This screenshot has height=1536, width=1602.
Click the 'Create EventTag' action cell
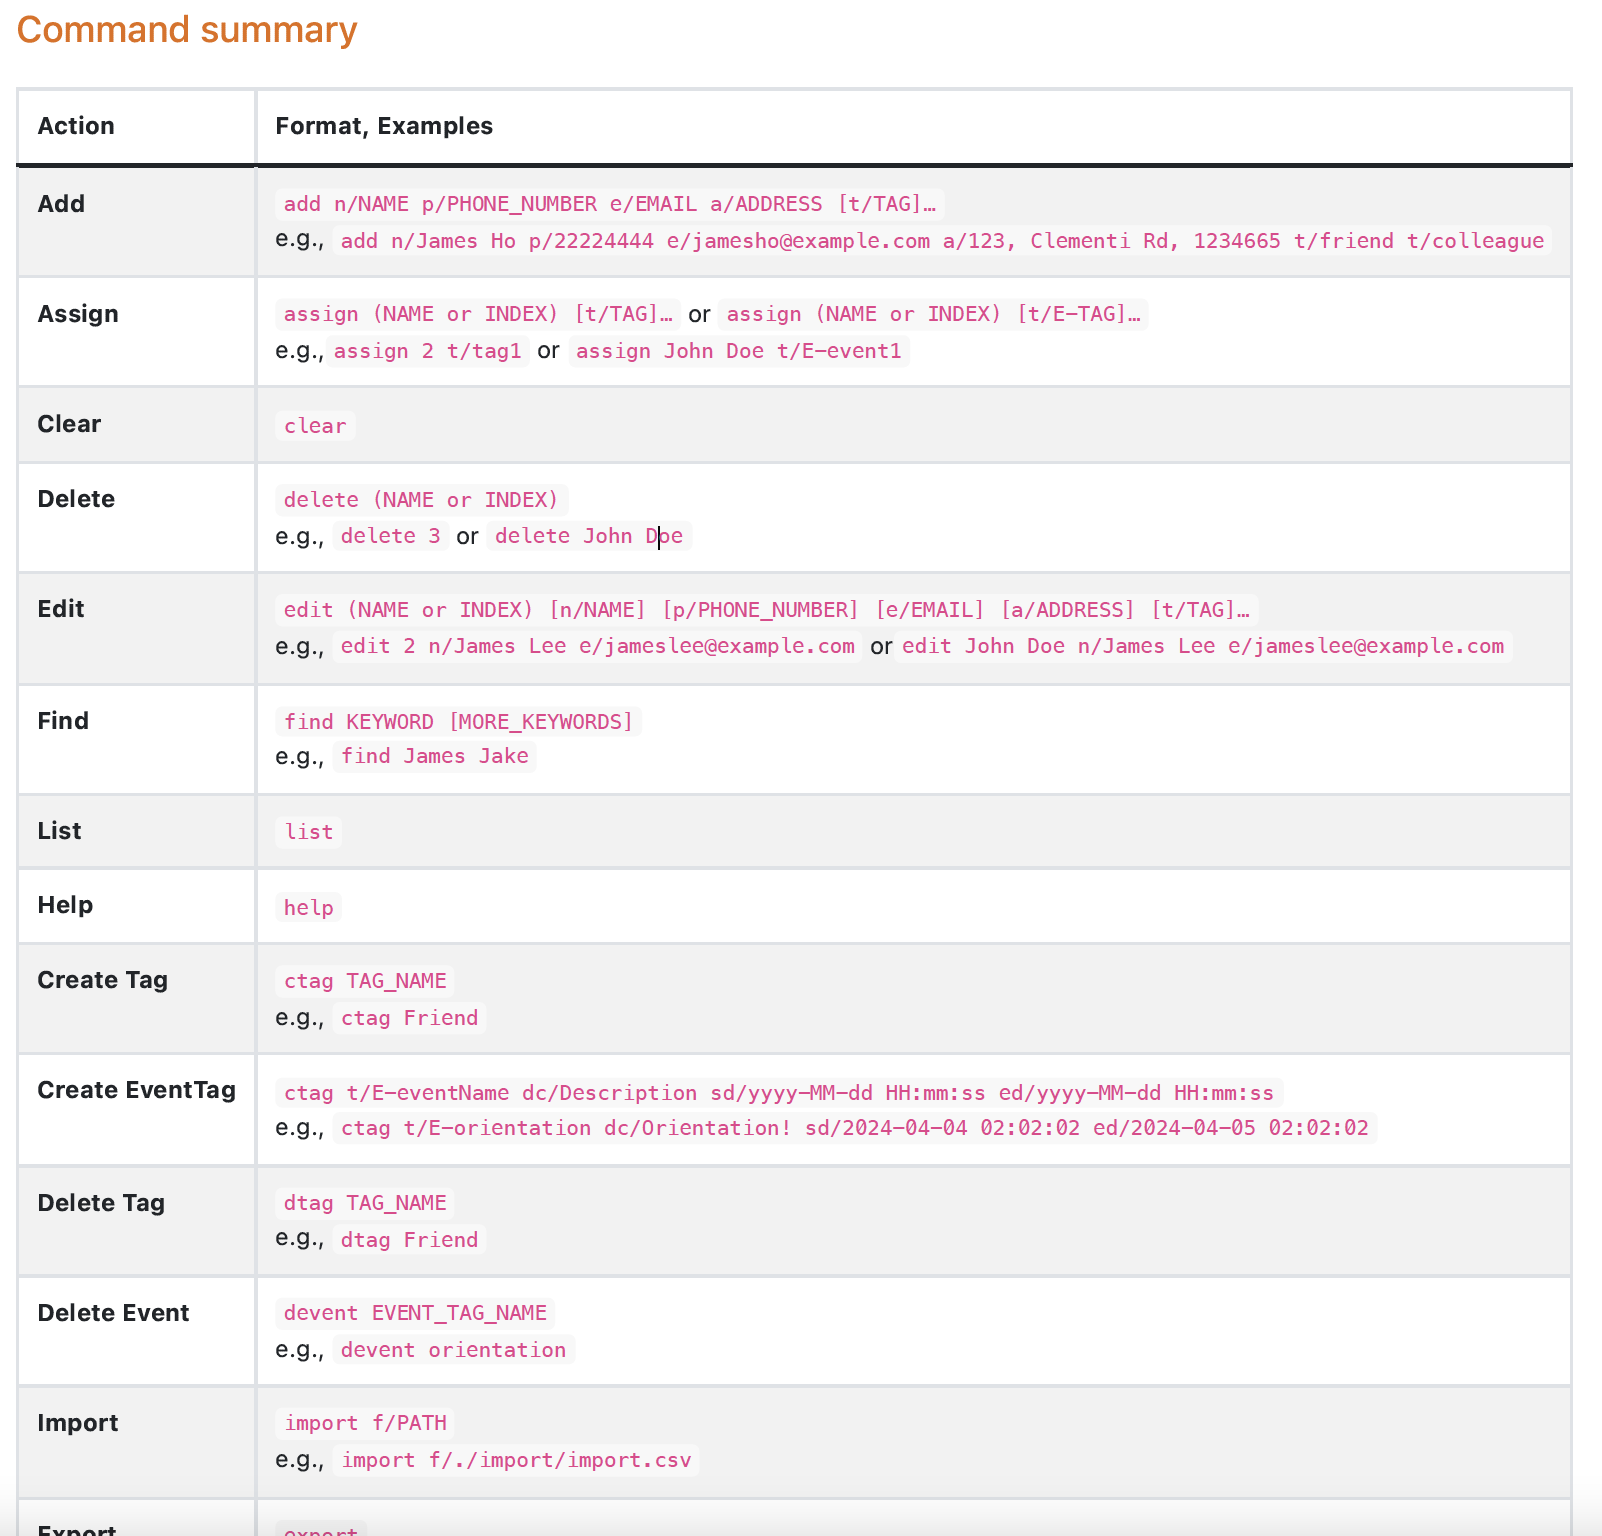coord(136,1110)
